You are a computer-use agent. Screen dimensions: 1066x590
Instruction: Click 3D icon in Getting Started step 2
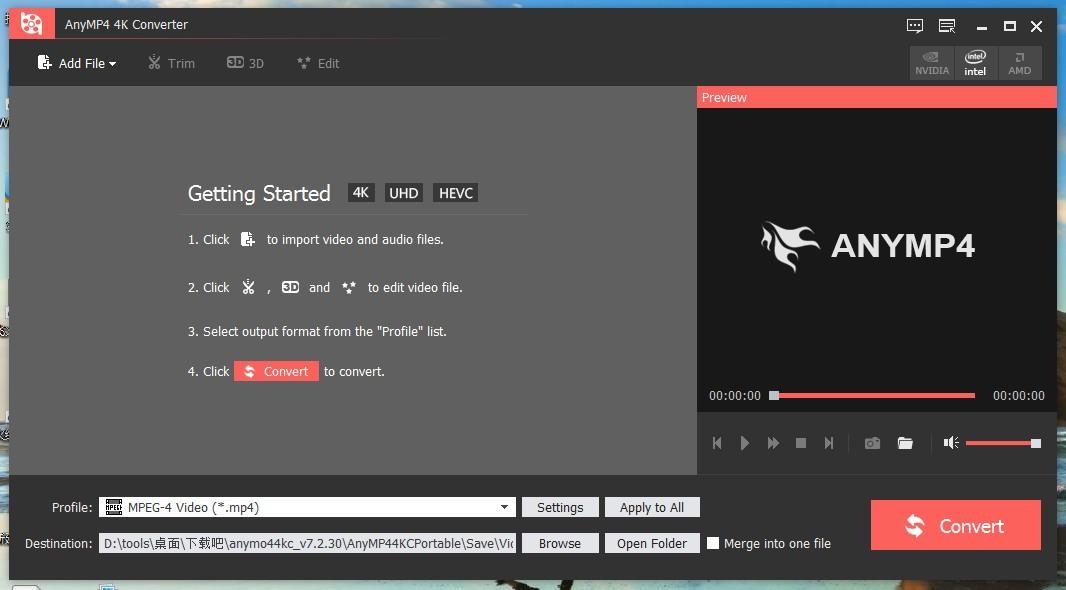click(290, 287)
